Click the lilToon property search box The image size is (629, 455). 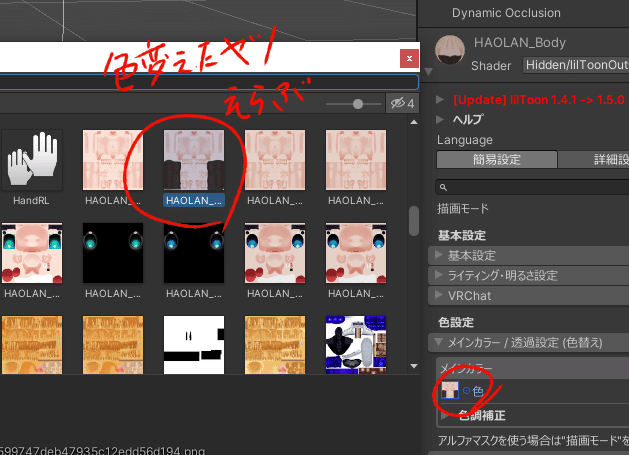click(532, 187)
